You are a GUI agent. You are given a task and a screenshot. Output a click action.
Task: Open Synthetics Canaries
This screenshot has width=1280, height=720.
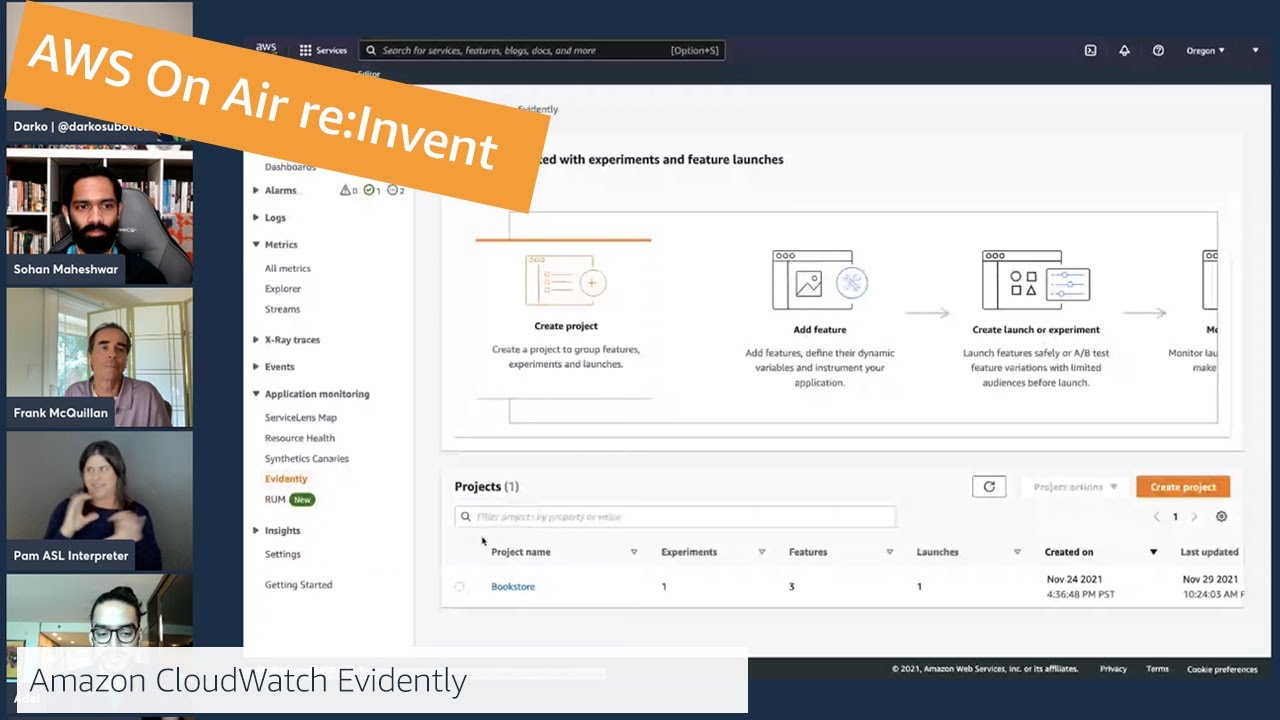tap(306, 459)
